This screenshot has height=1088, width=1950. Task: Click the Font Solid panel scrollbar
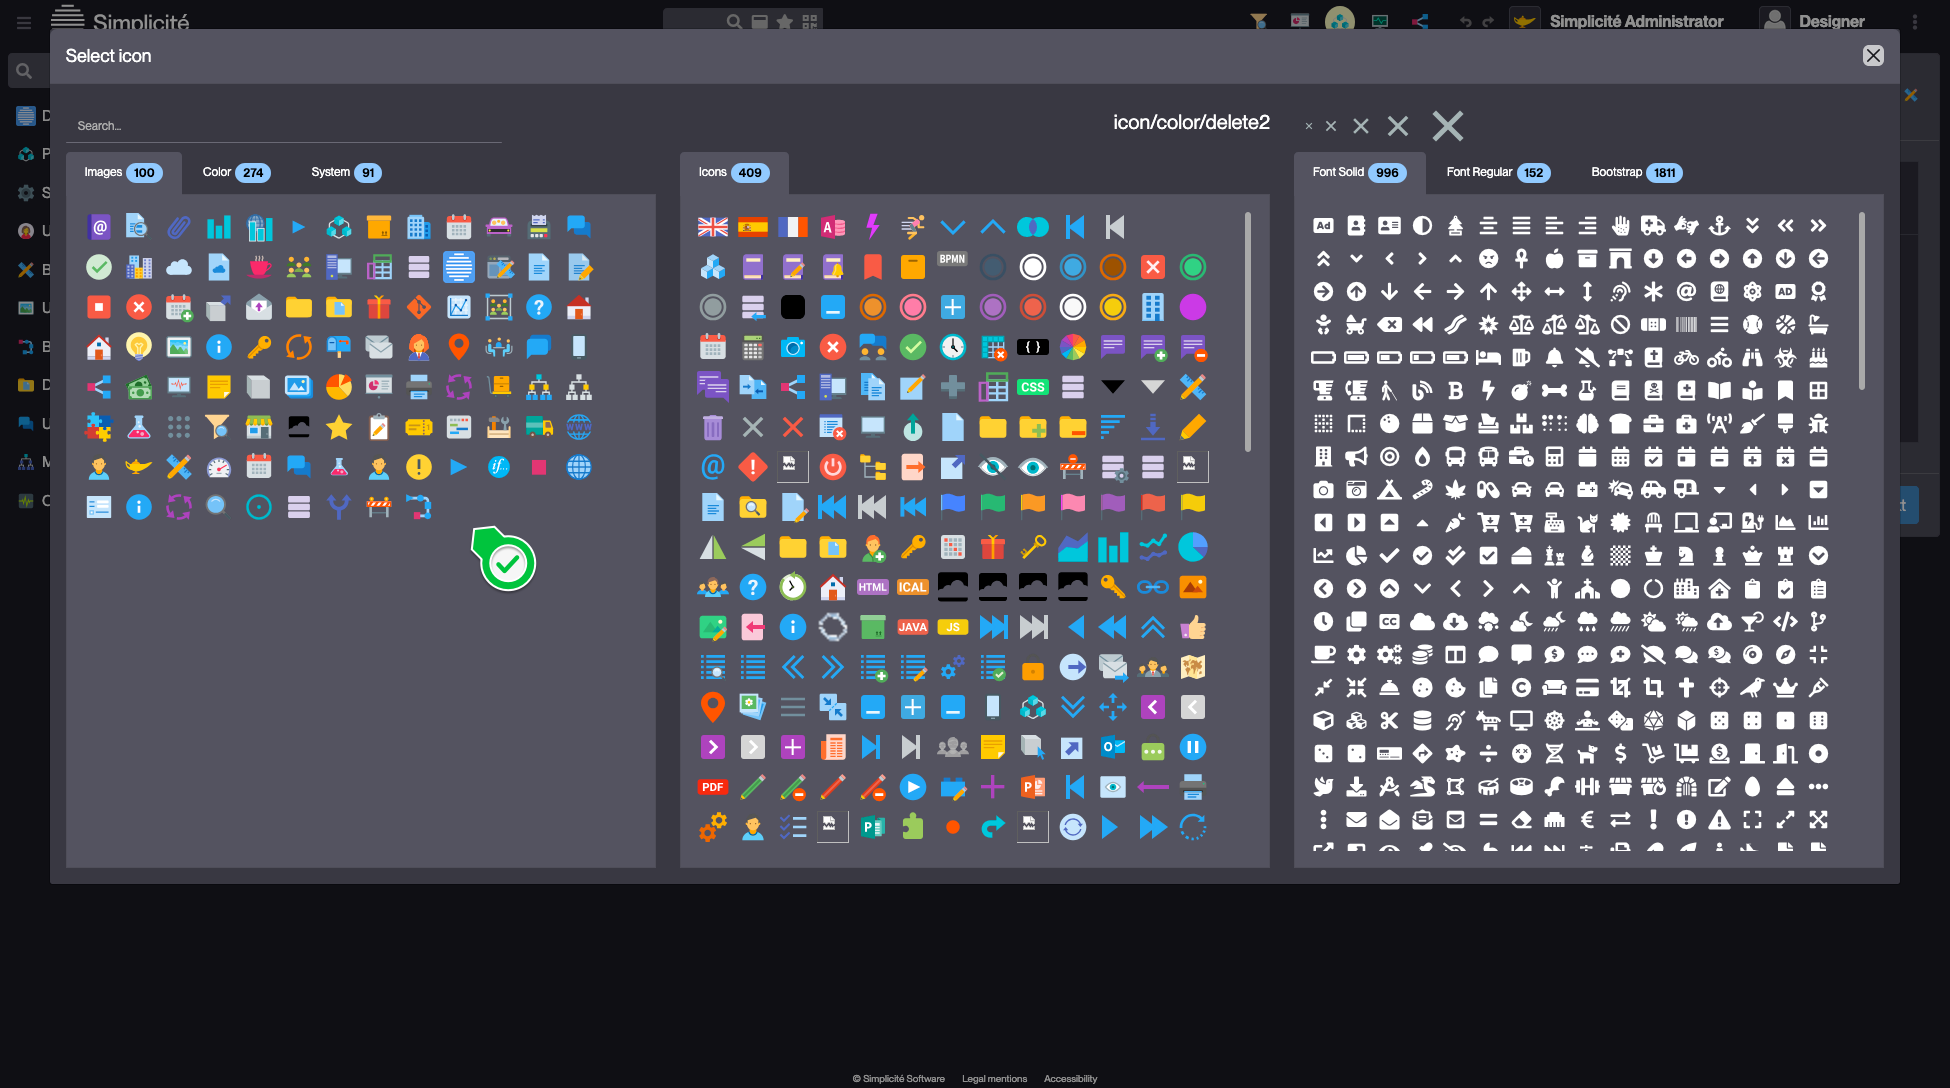click(1861, 300)
